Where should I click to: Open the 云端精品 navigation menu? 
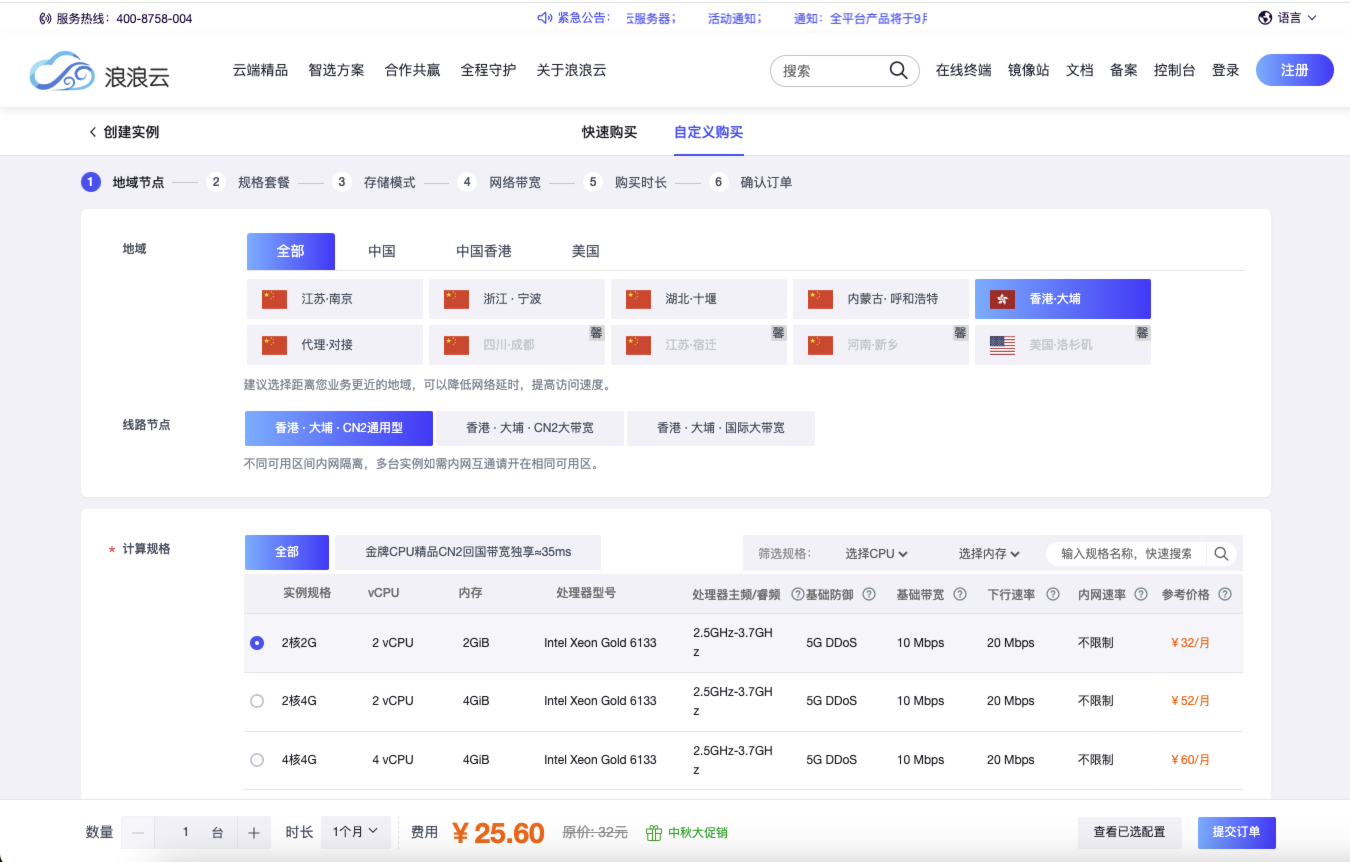(260, 70)
